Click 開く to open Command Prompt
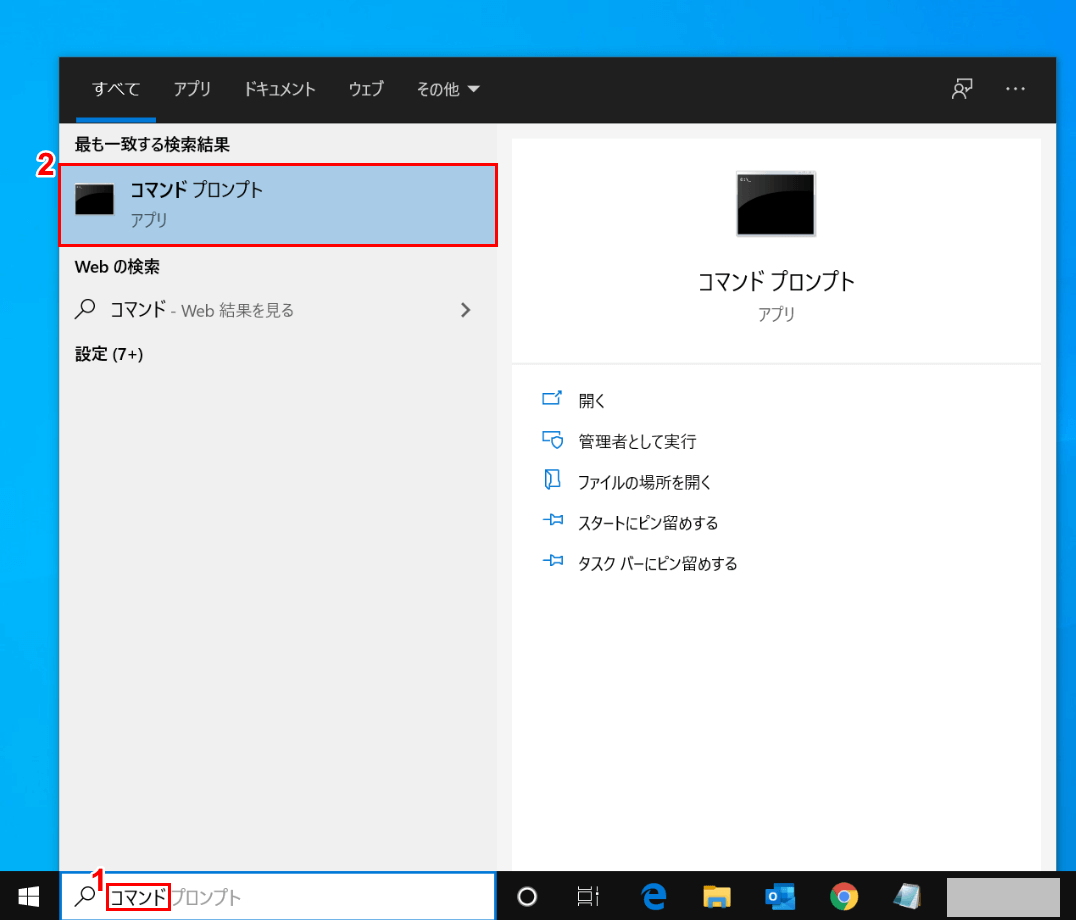1076x920 pixels. [x=592, y=401]
